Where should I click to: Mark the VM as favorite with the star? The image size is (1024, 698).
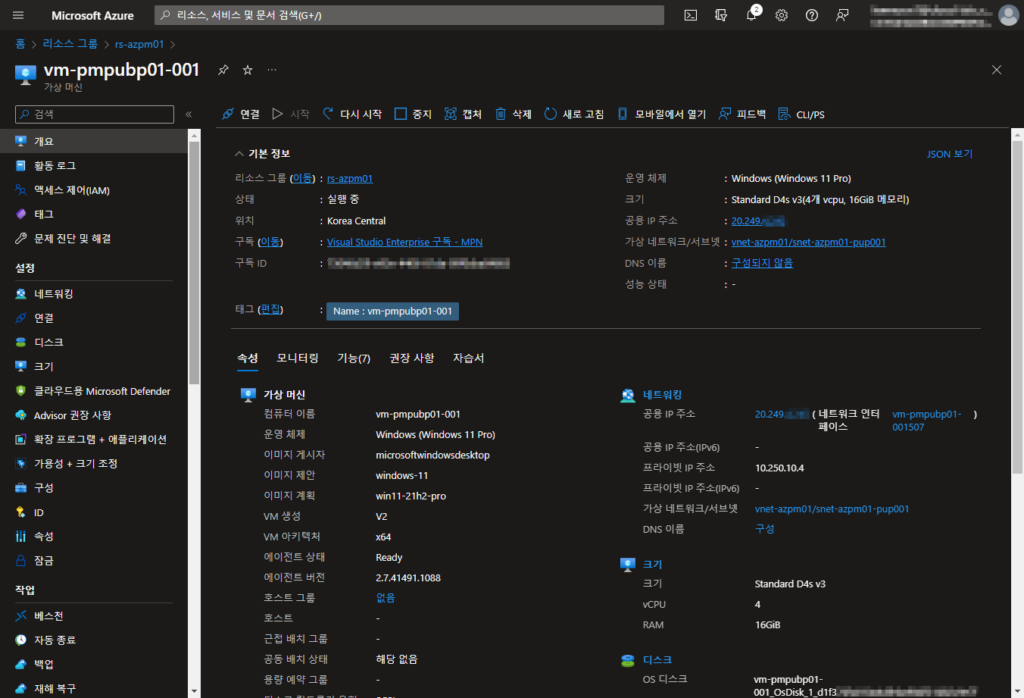(248, 70)
